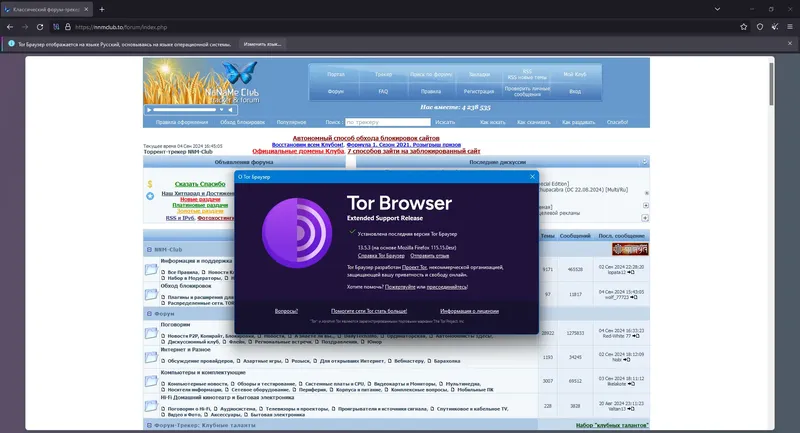Viewport: 800px width, 433px height.
Task: Open the hamburger application menu
Action: pyautogui.click(x=790, y=27)
